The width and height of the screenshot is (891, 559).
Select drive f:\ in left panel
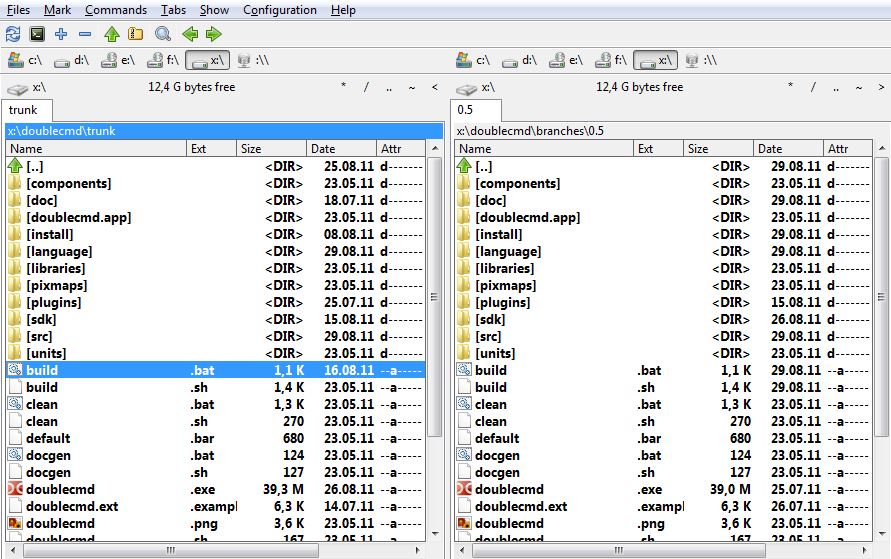[163, 60]
